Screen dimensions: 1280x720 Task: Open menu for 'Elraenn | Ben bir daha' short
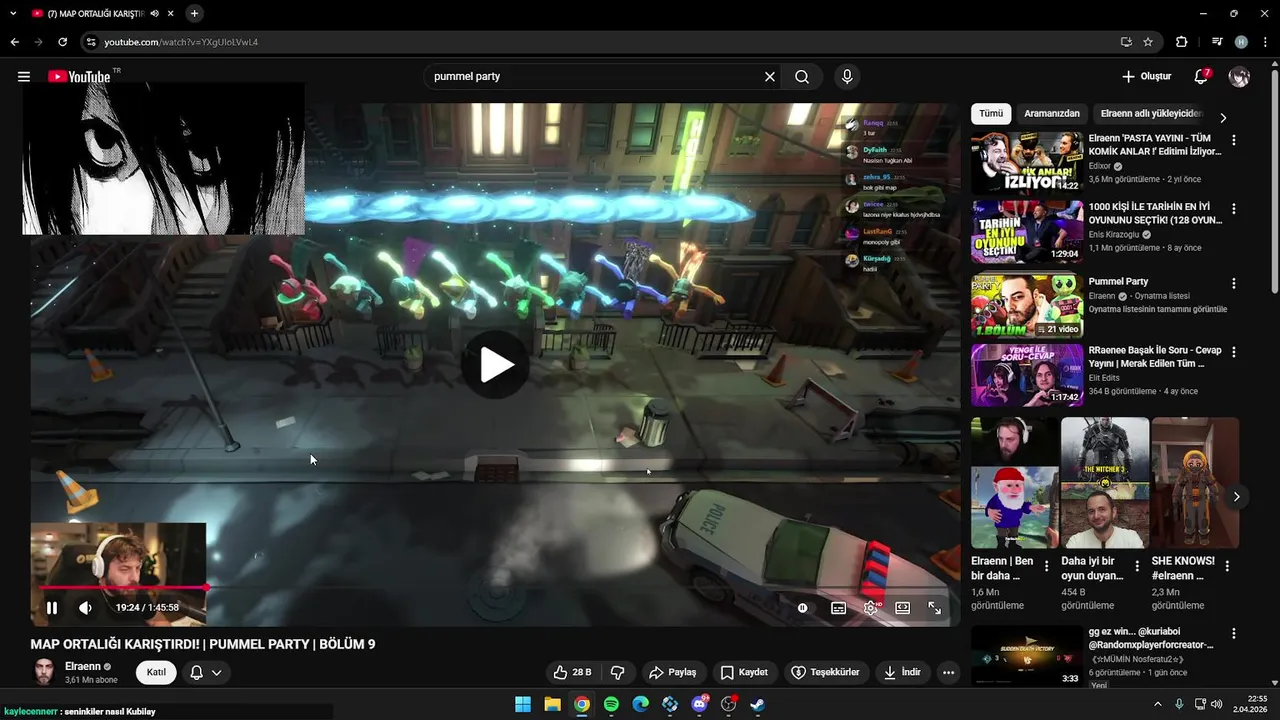1047,566
